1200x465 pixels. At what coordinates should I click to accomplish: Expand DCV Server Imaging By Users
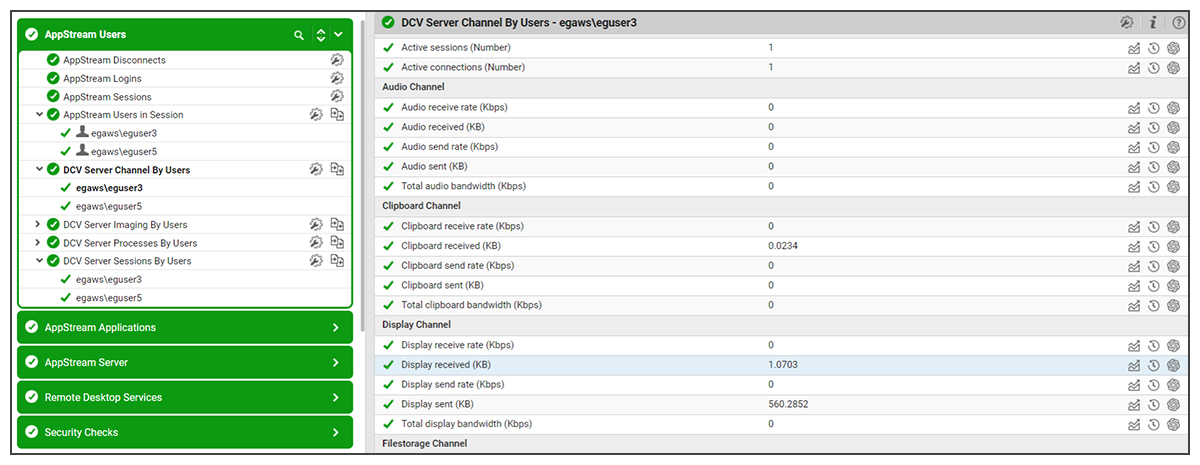39,225
